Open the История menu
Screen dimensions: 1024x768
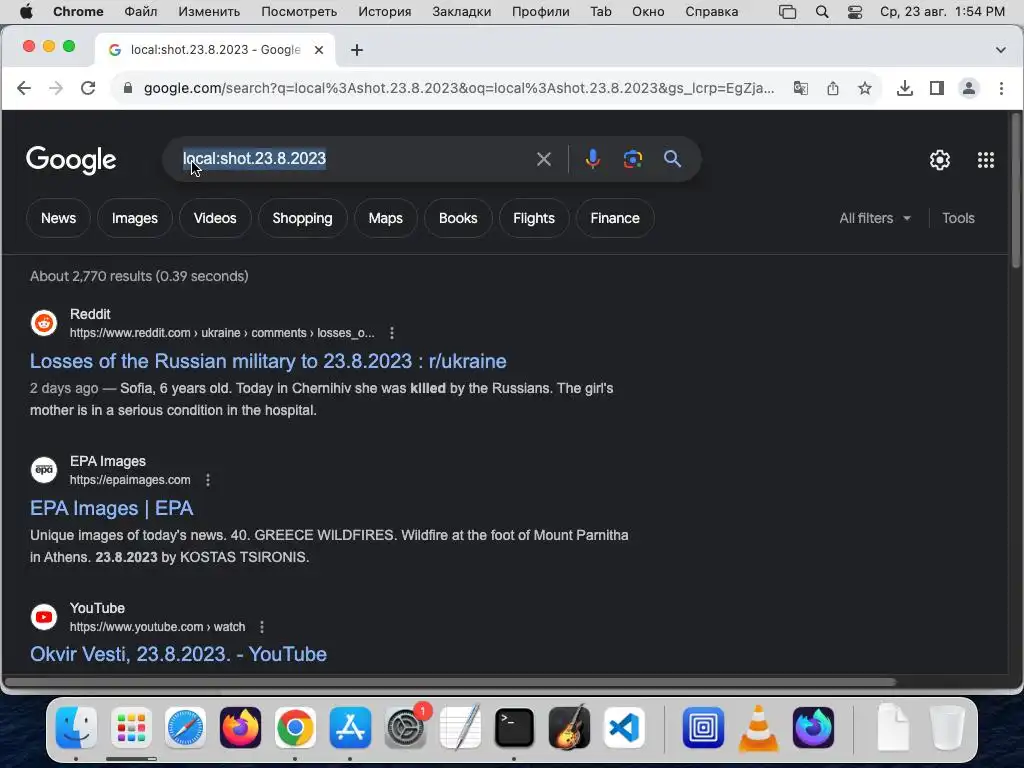(x=385, y=12)
